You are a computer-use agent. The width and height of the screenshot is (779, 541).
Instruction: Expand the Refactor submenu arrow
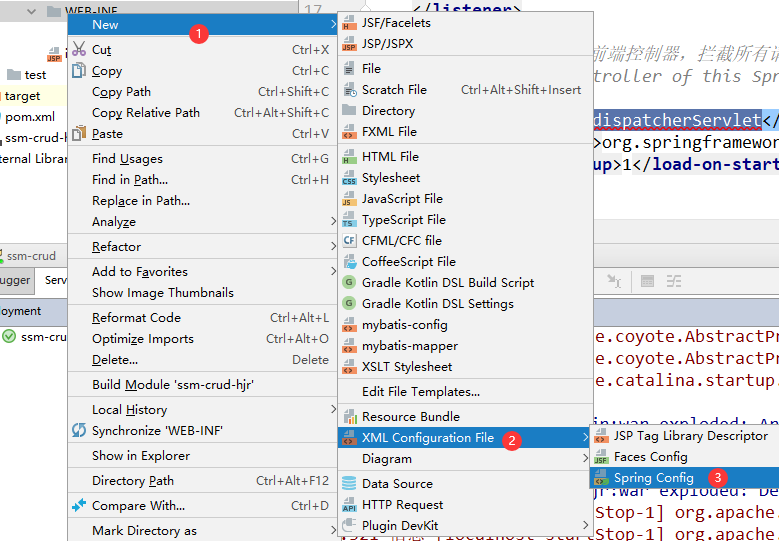coord(333,246)
